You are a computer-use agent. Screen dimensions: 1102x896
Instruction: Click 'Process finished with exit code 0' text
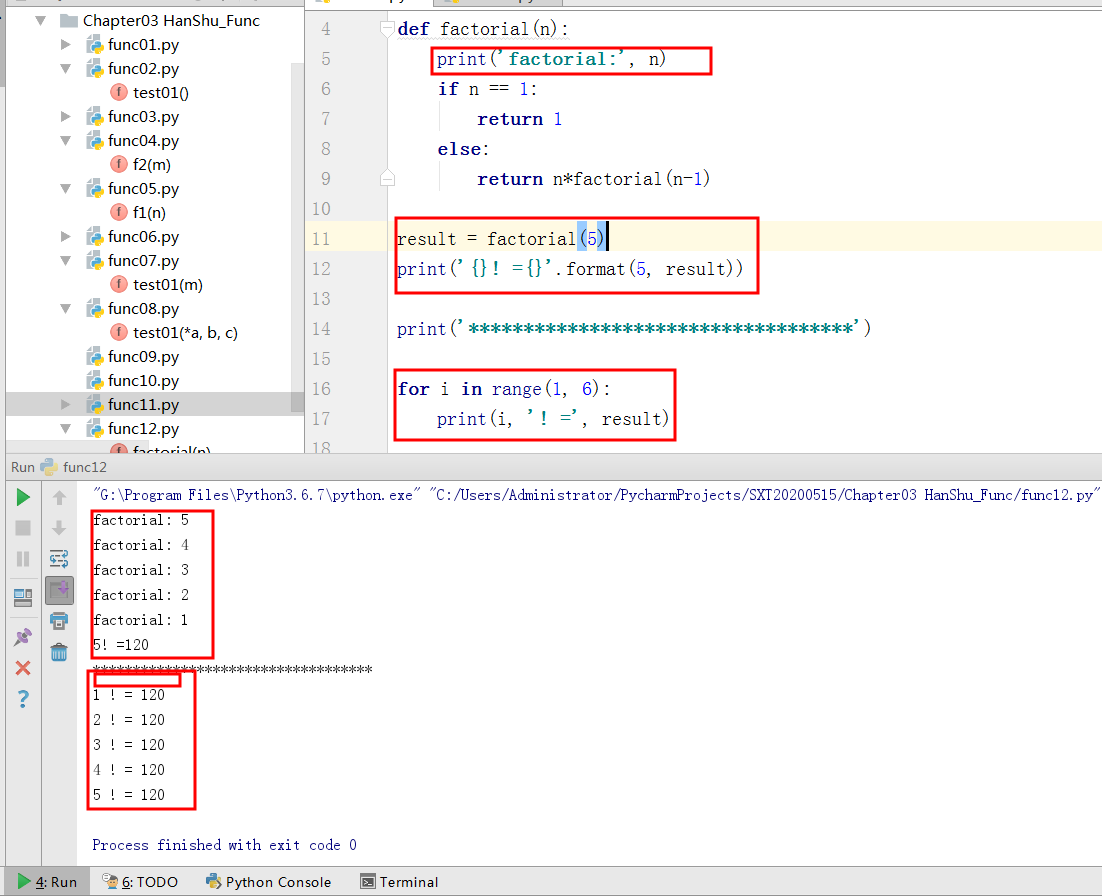click(224, 845)
